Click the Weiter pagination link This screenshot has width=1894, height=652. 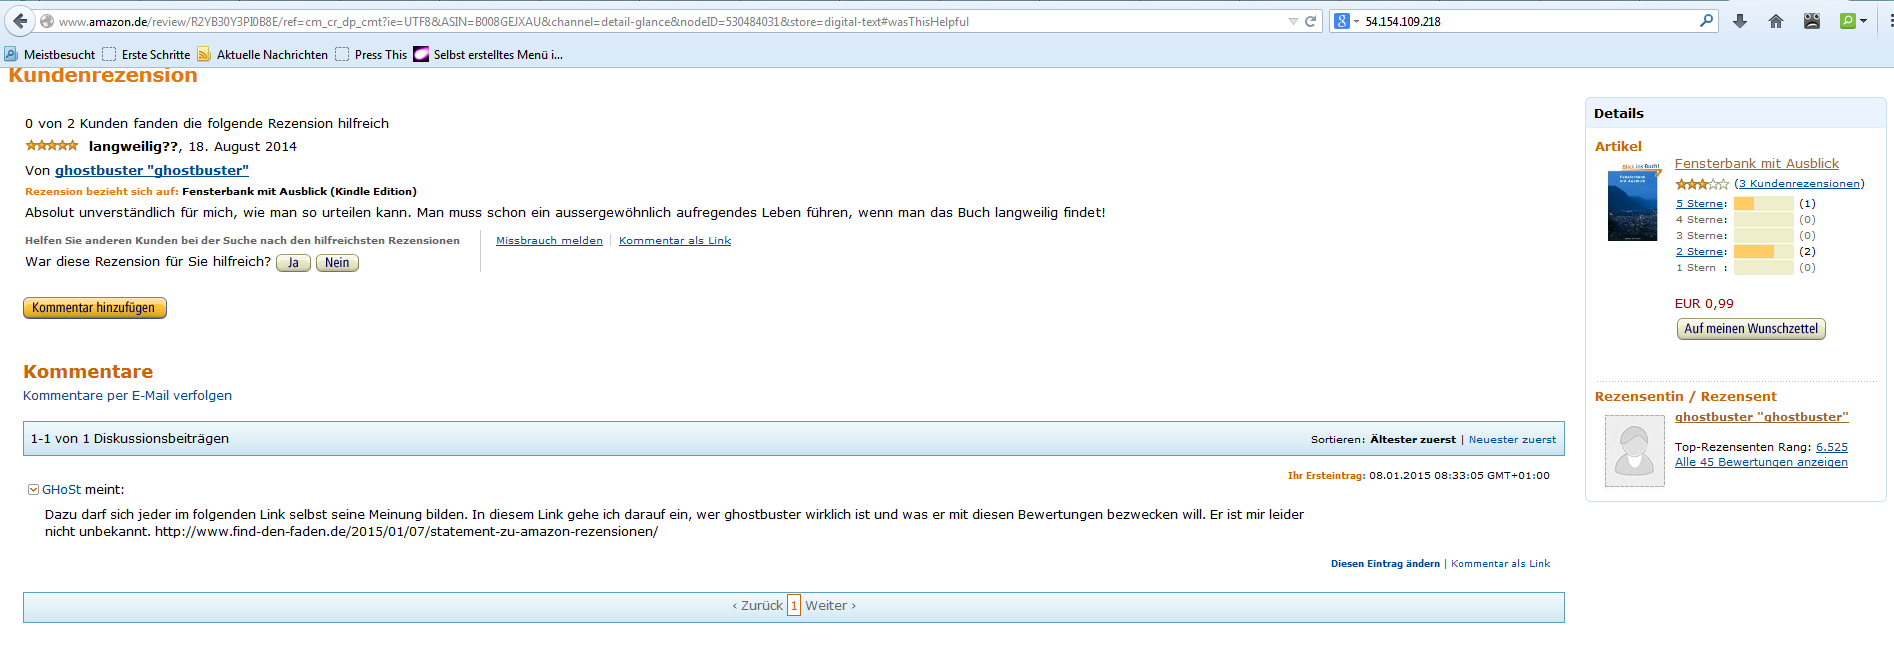(x=831, y=606)
